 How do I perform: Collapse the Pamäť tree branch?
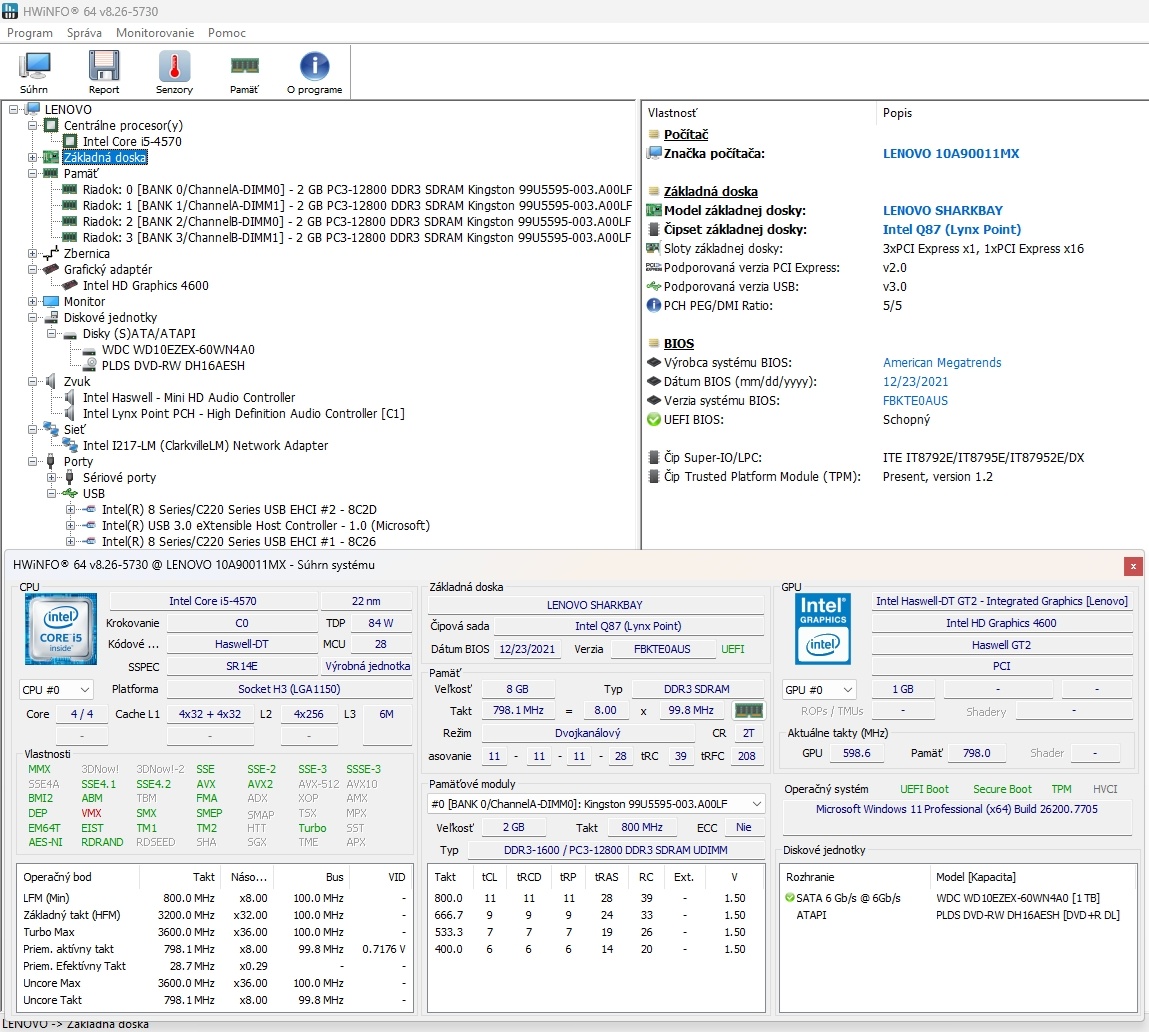(x=33, y=173)
